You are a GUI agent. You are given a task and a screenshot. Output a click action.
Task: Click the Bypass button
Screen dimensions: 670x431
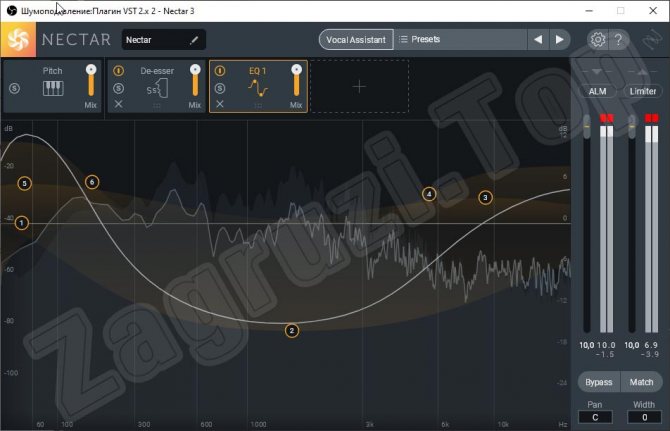point(598,382)
